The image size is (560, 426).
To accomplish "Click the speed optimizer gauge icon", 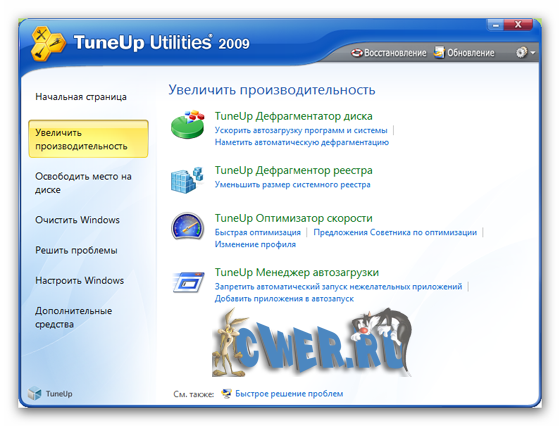I will 188,226.
